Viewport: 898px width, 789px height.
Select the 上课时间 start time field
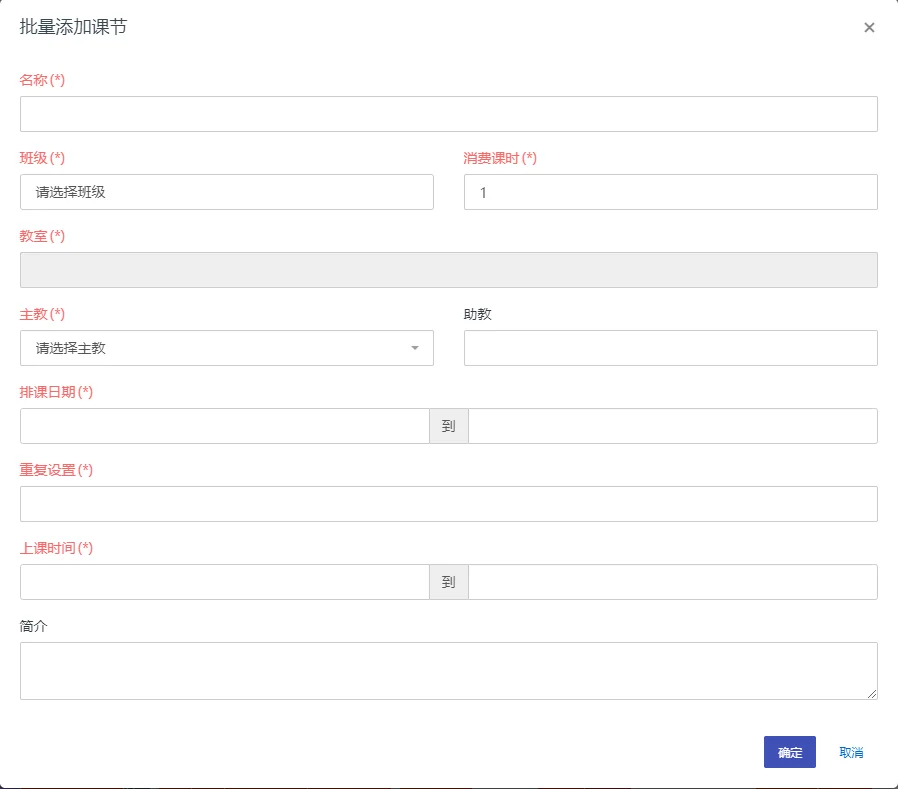224,582
